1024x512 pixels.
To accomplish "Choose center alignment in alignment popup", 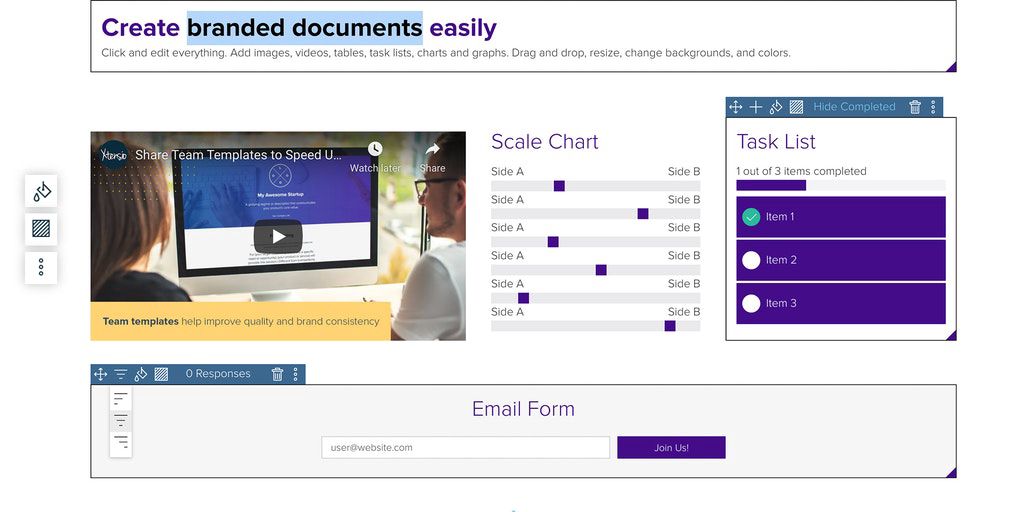I will click(121, 420).
